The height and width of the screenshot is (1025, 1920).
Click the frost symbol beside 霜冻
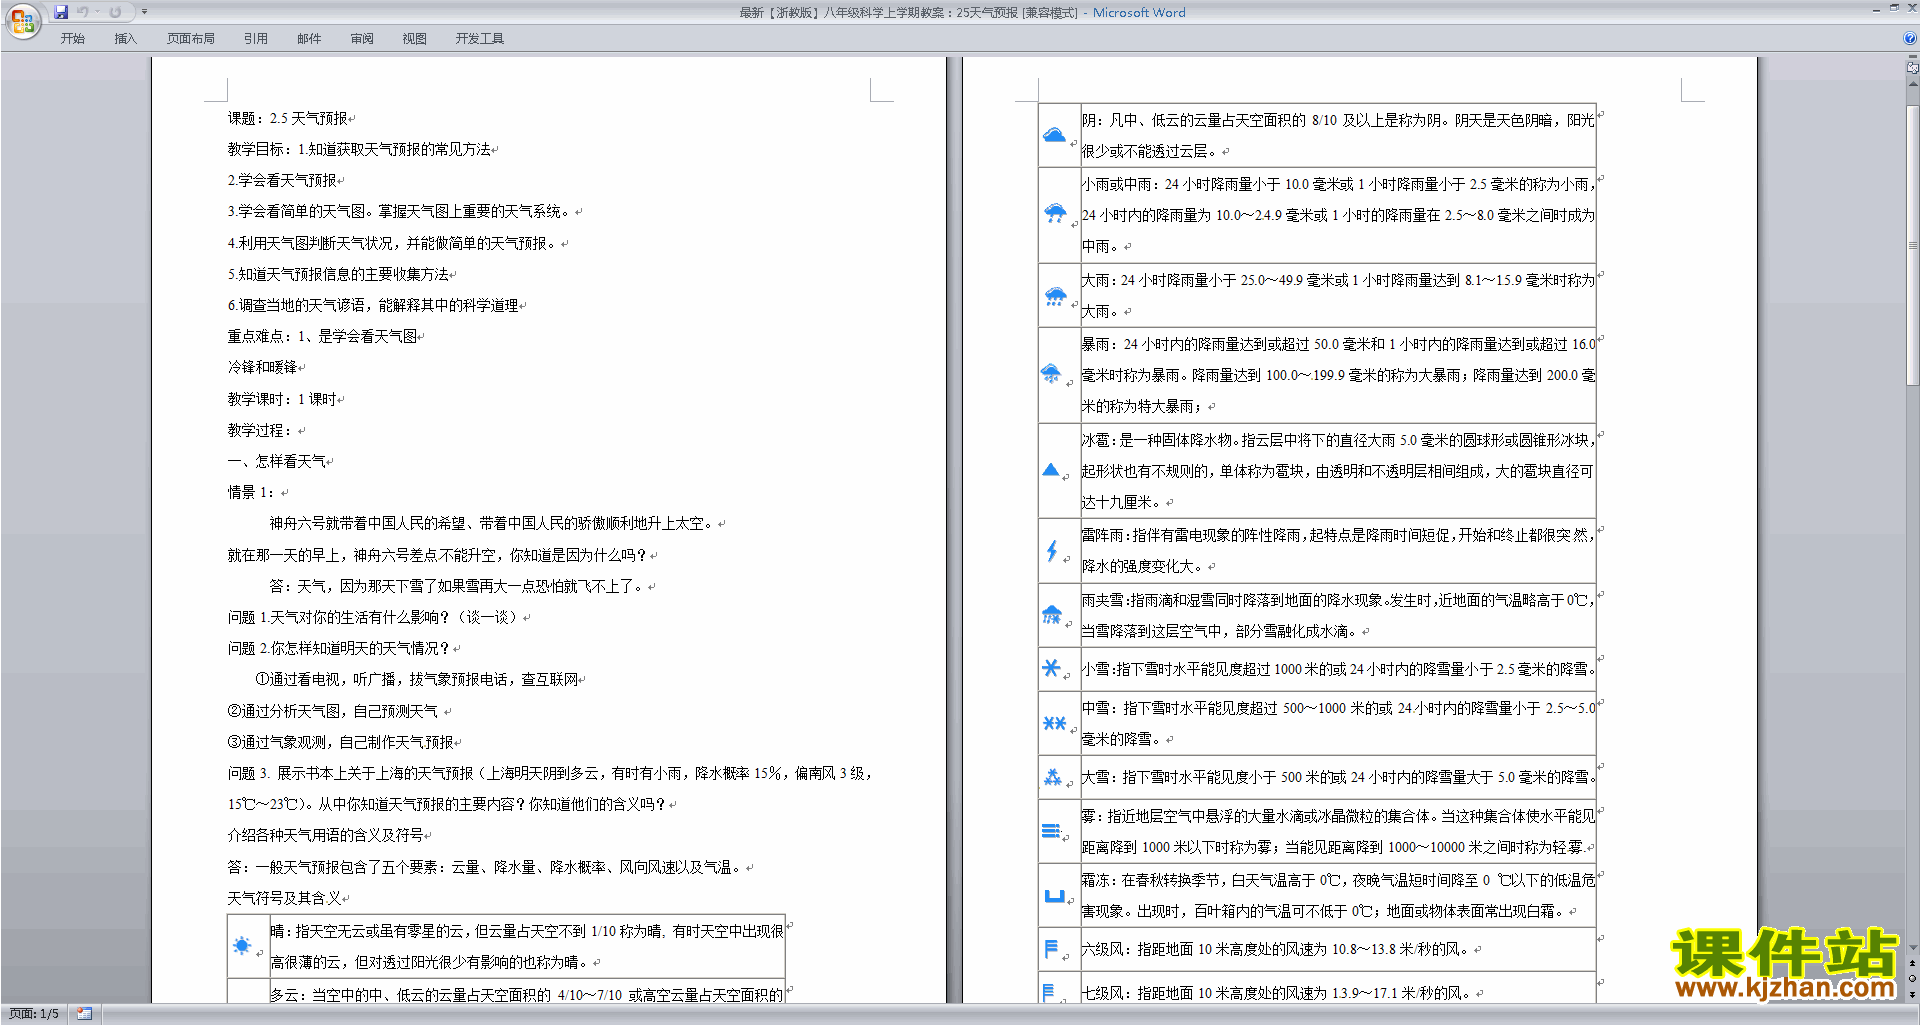tap(1054, 896)
